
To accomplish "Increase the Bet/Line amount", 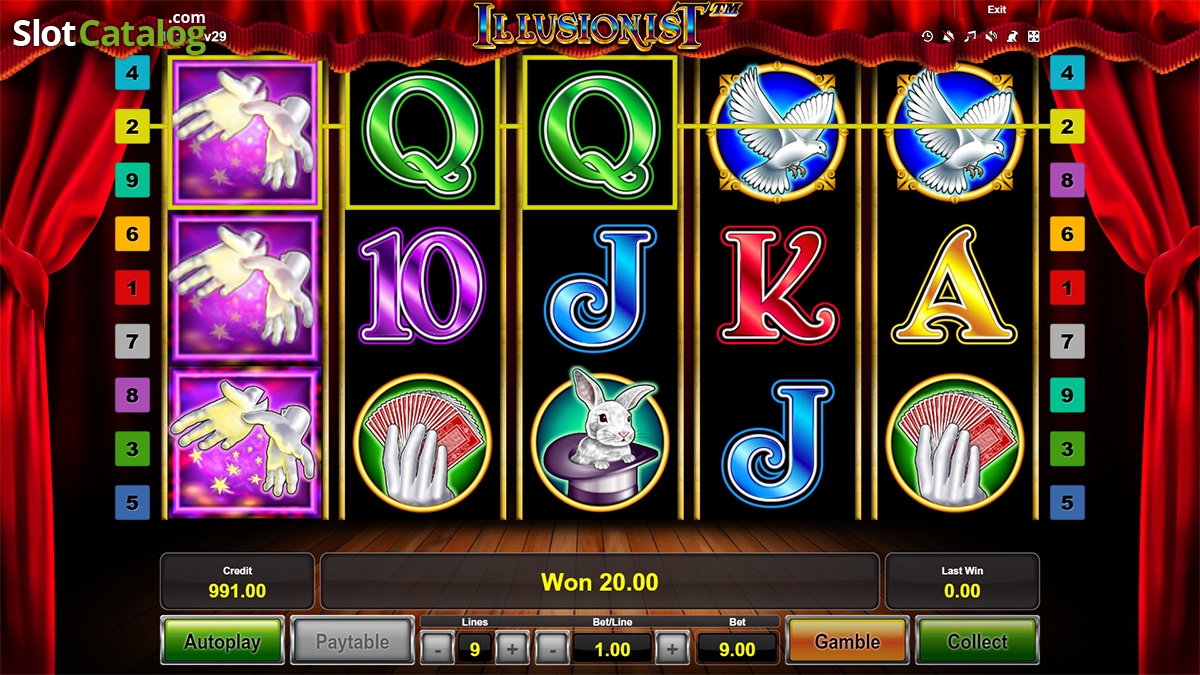I will pyautogui.click(x=672, y=649).
